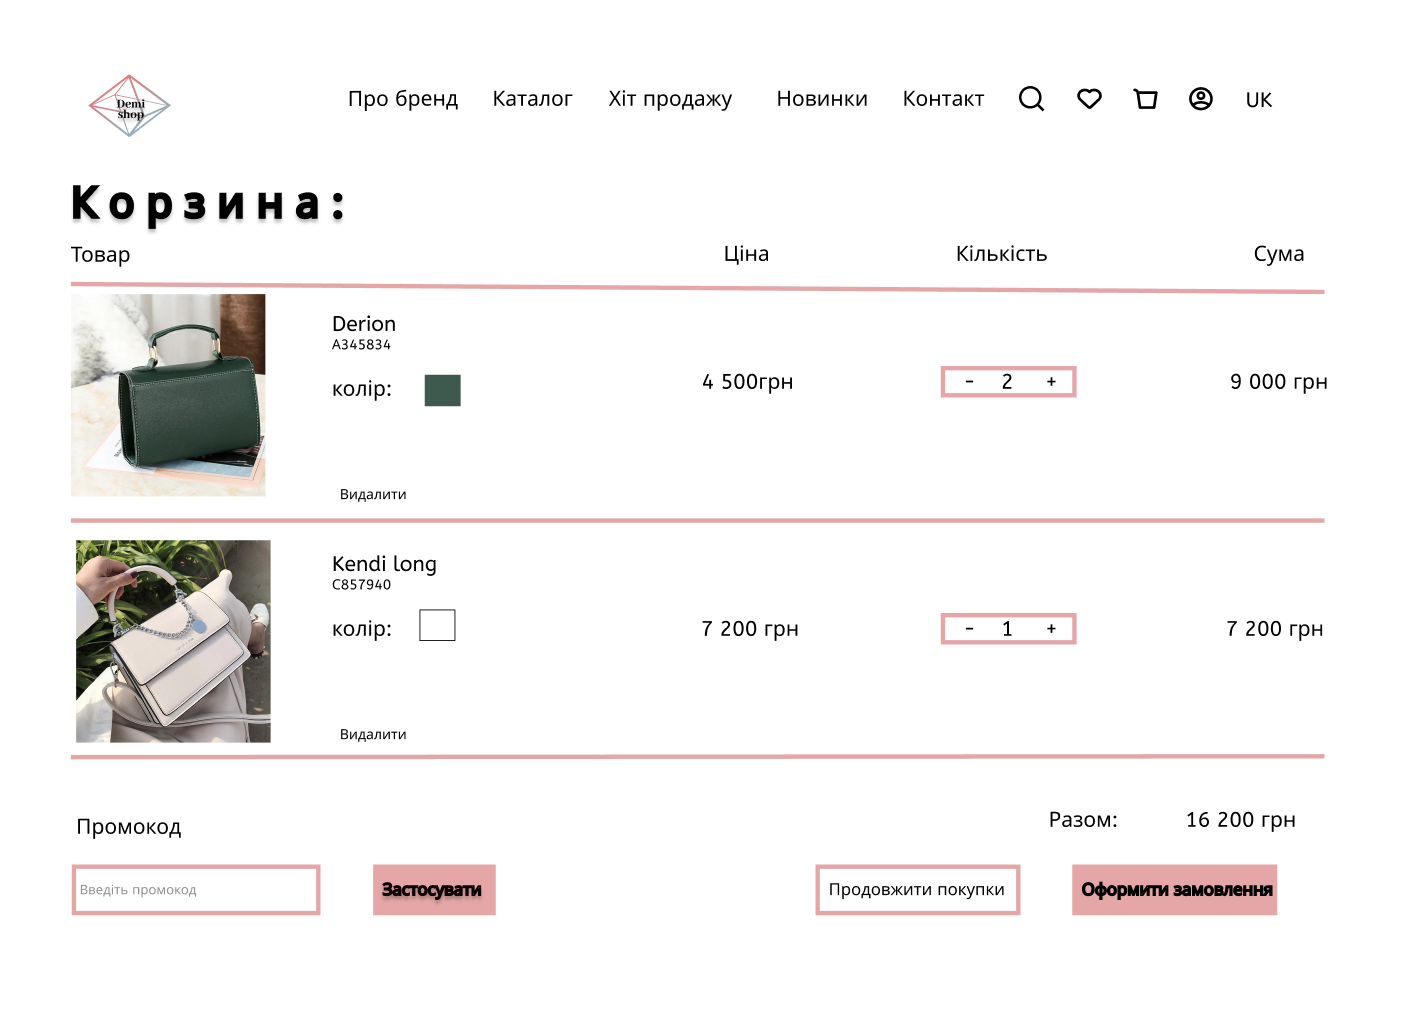The height and width of the screenshot is (1031, 1407).
Task: Open the user account profile icon
Action: (1201, 99)
